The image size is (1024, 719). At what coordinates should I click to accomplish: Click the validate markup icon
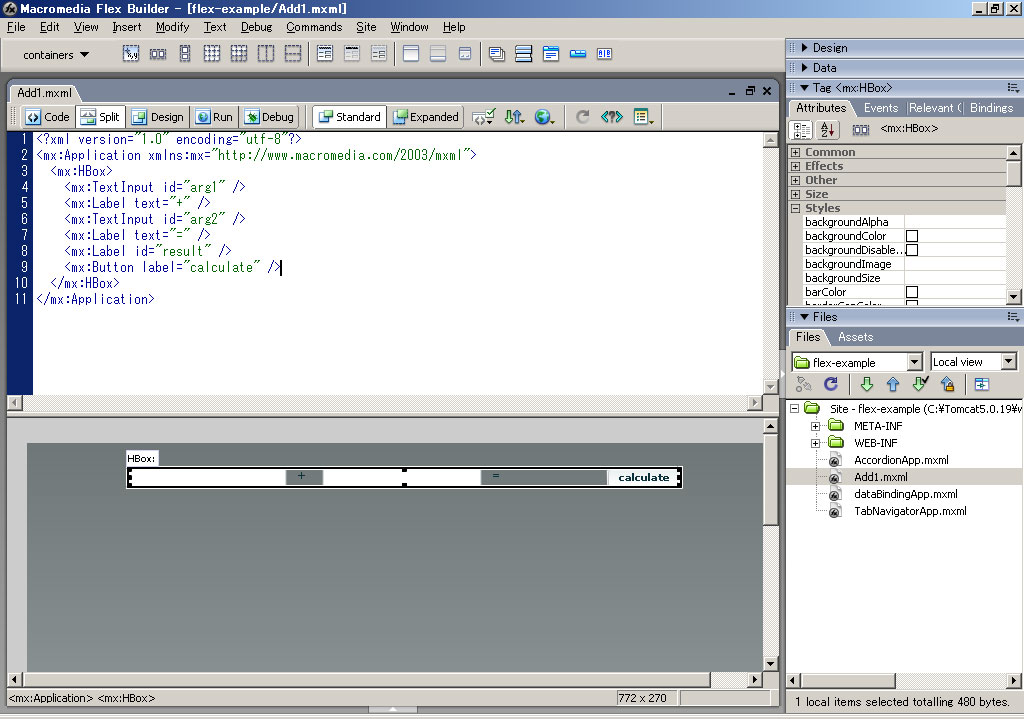[x=484, y=117]
